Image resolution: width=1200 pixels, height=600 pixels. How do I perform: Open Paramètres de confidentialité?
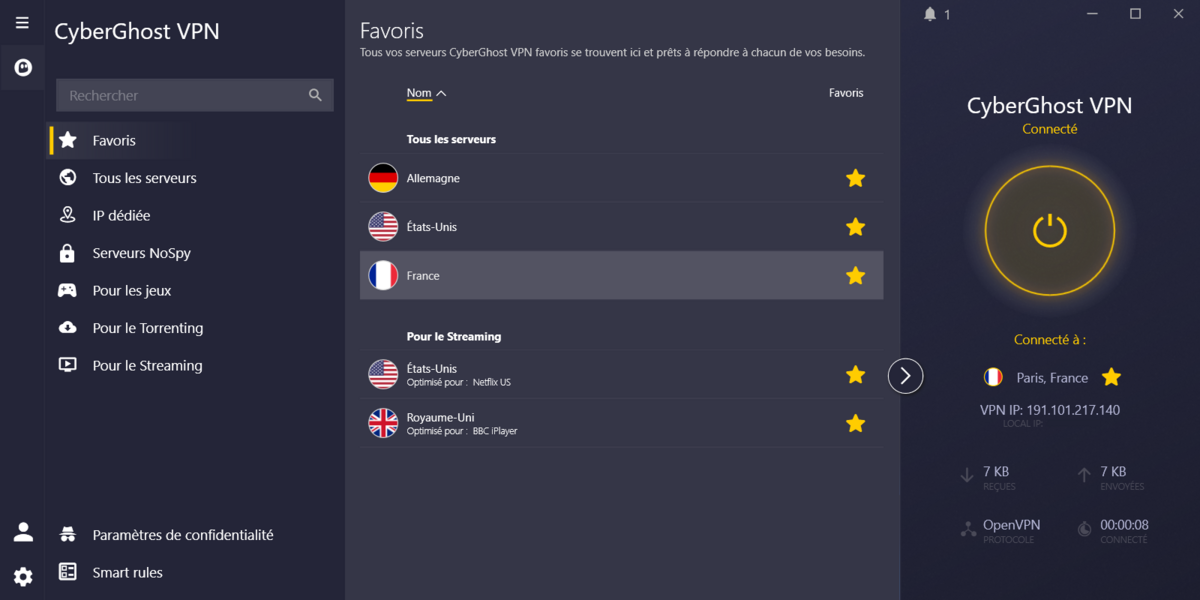[x=182, y=535]
